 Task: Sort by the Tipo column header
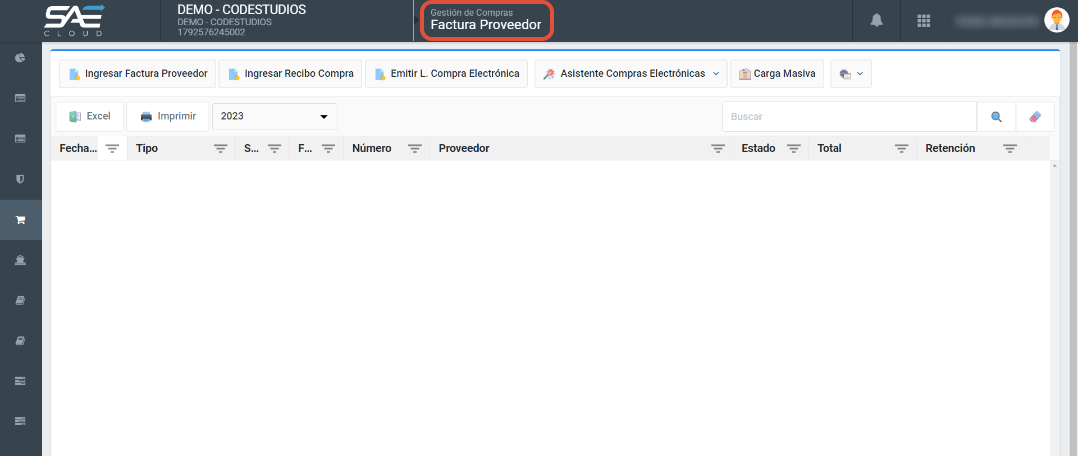[x=147, y=149]
